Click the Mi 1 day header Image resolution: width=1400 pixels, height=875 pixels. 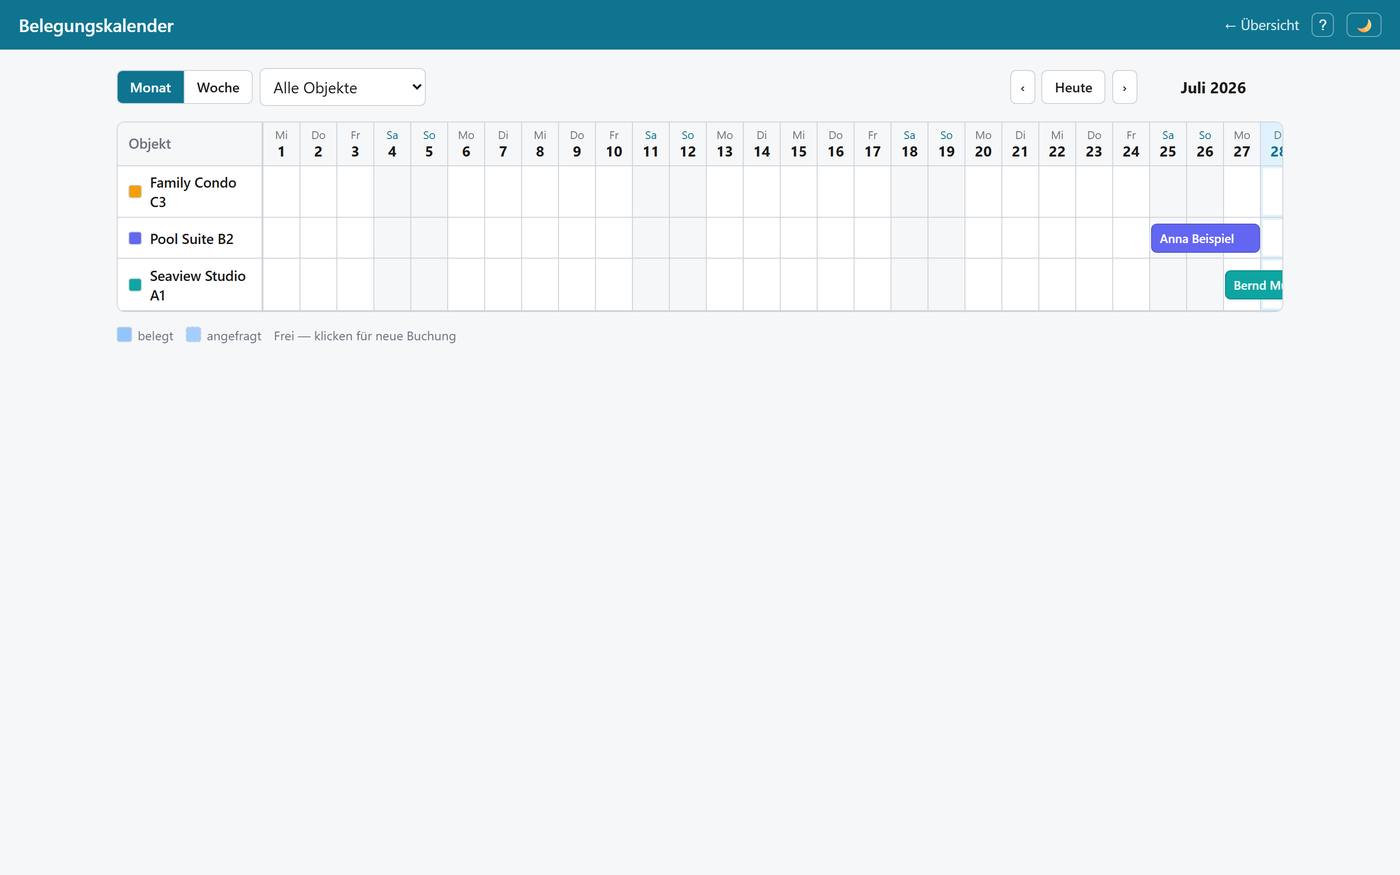click(x=281, y=144)
